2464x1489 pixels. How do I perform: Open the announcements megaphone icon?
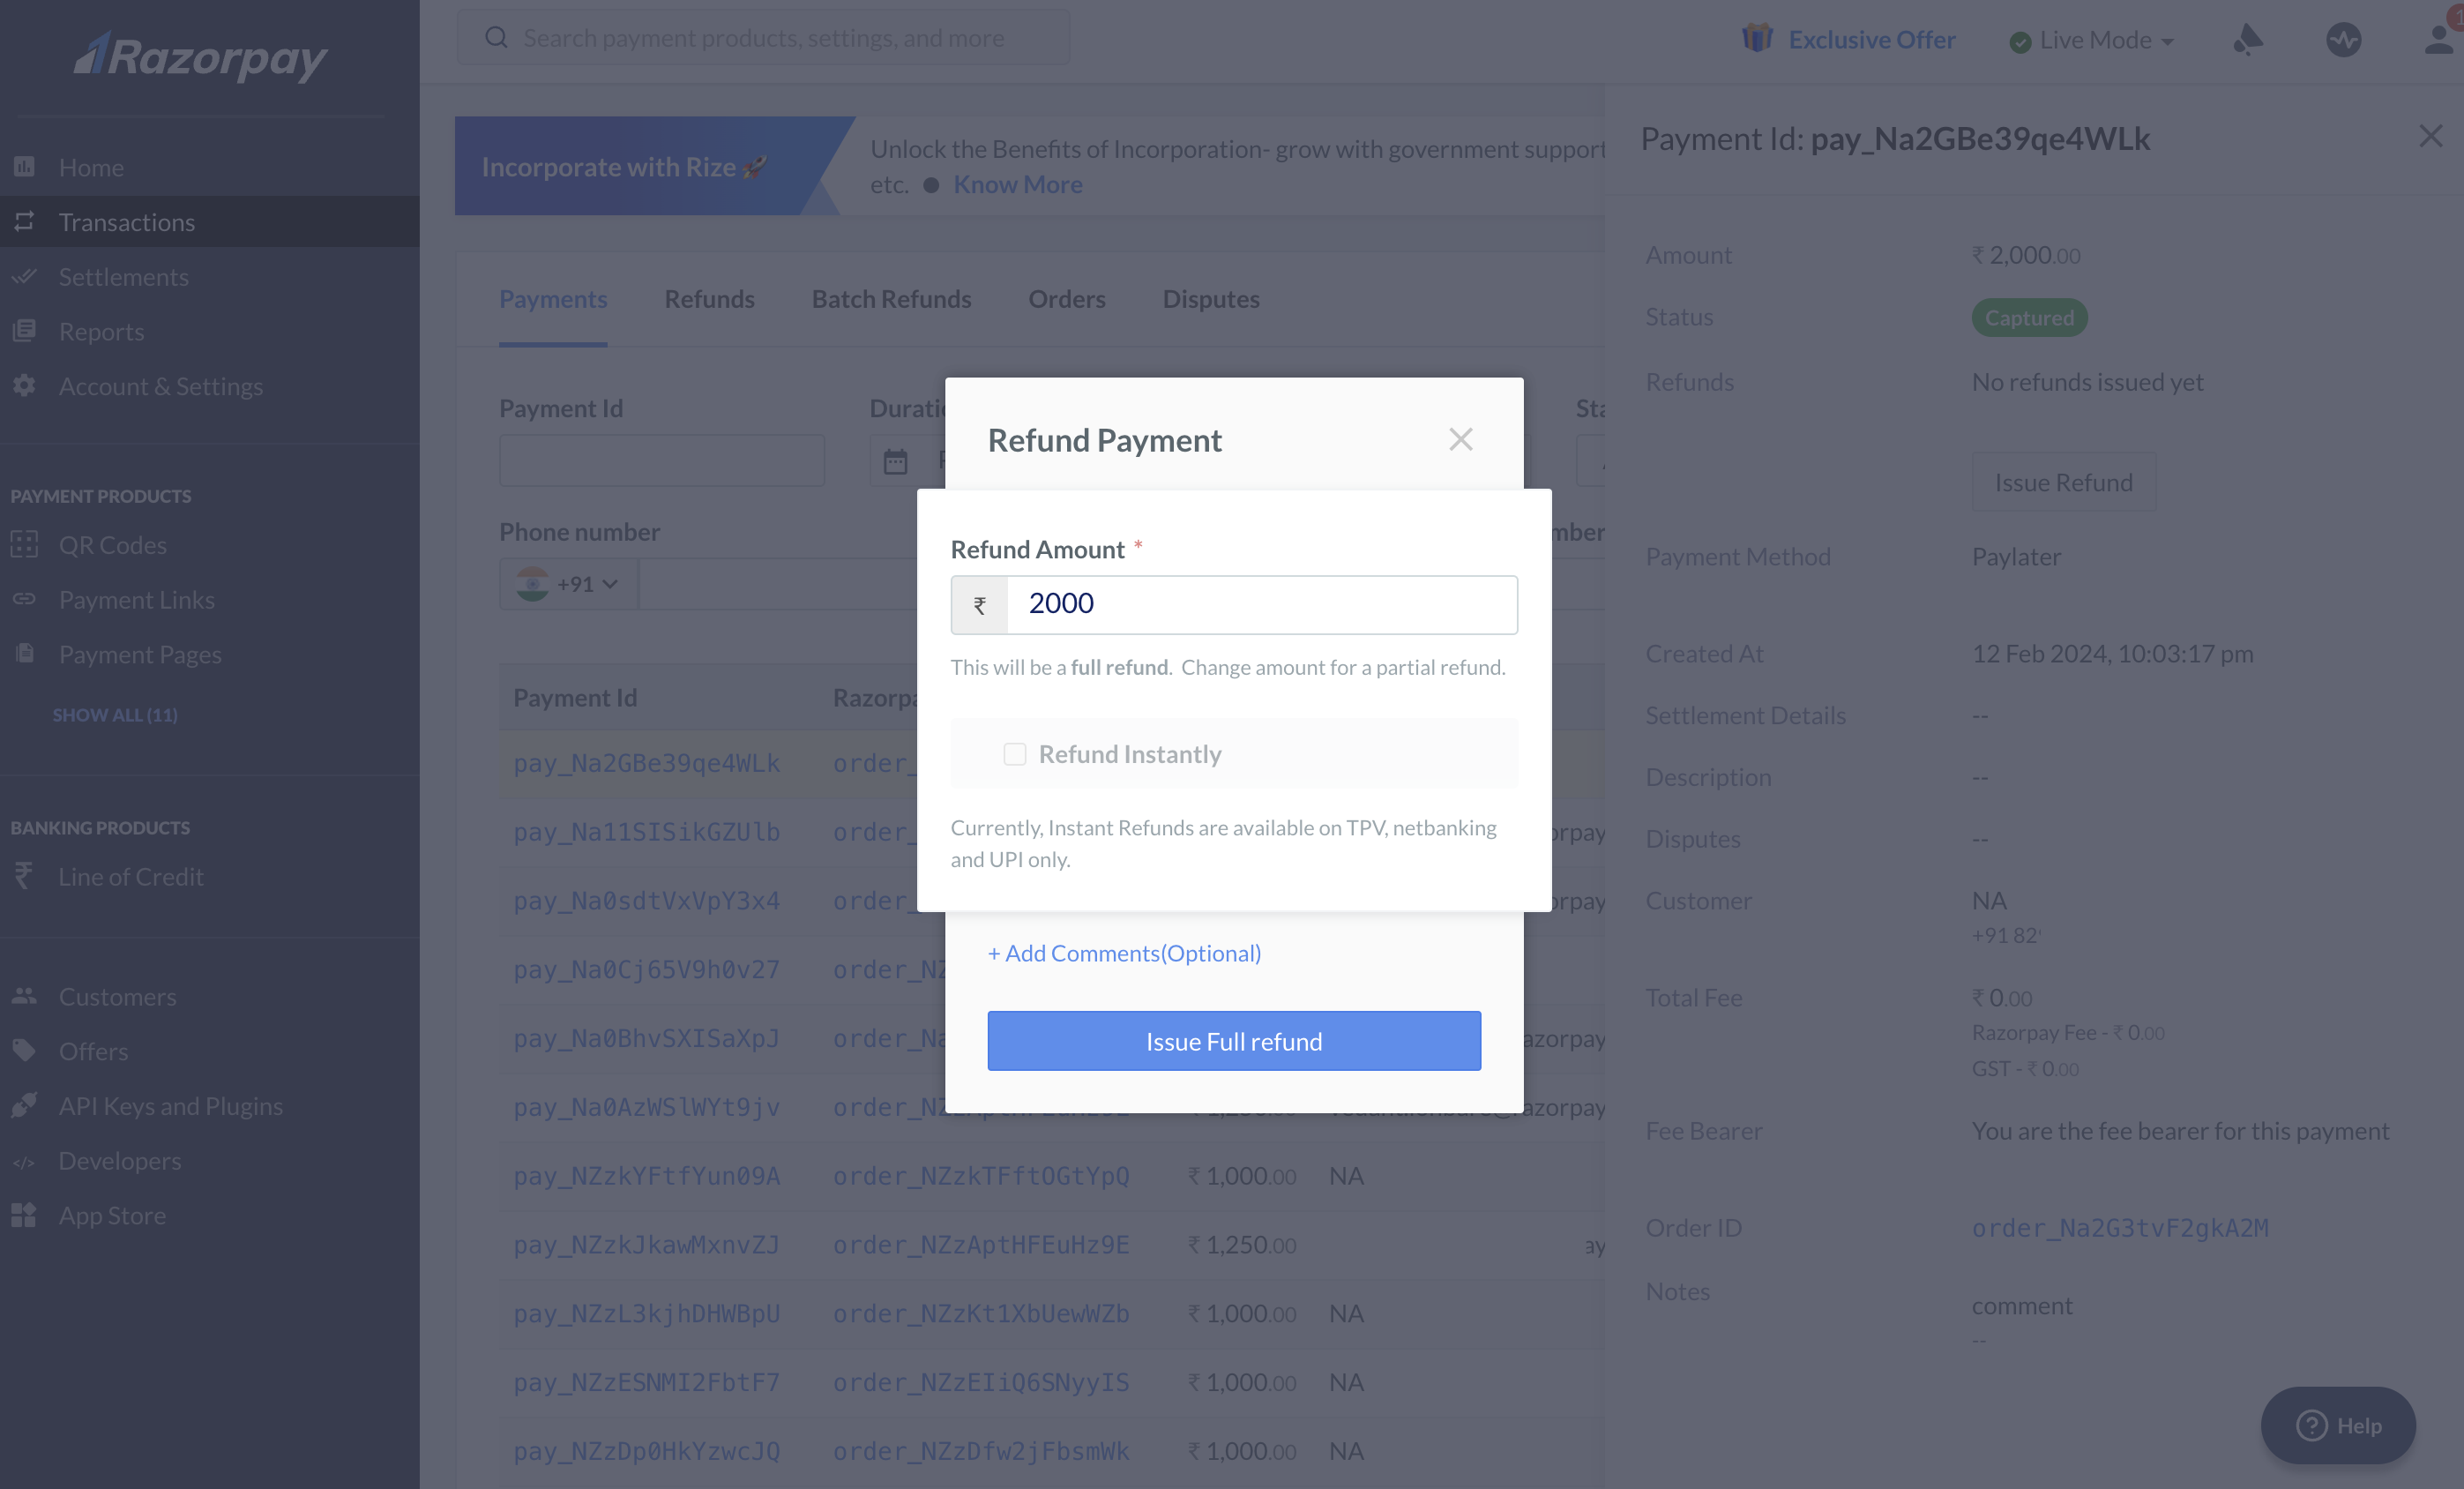(2248, 39)
